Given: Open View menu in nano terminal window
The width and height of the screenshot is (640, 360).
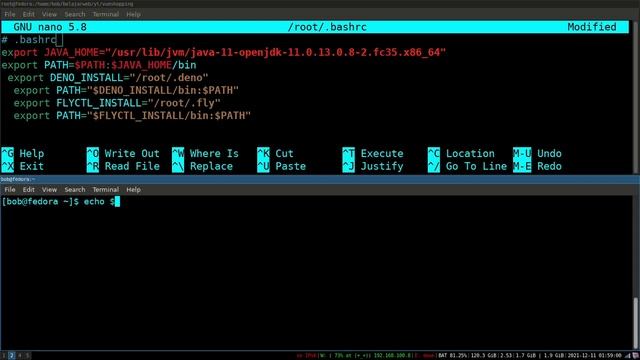Looking at the screenshot, I should [49, 14].
